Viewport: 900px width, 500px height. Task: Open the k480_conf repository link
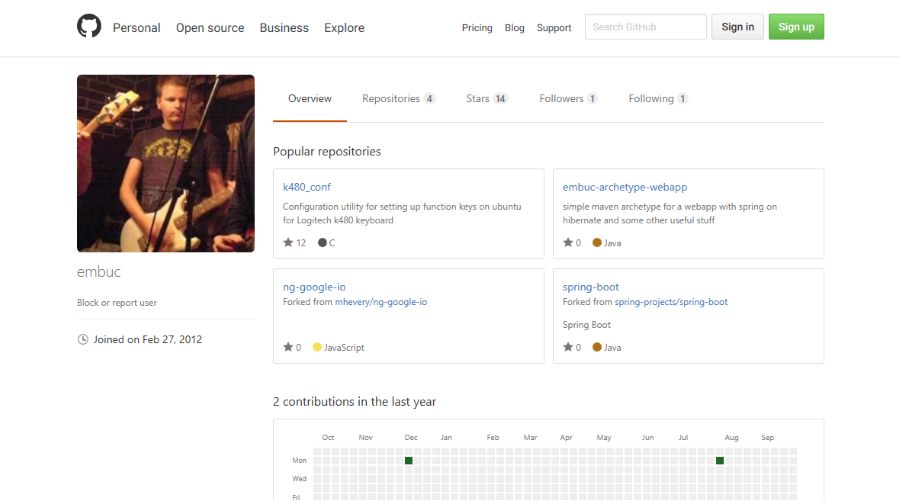[x=307, y=187]
